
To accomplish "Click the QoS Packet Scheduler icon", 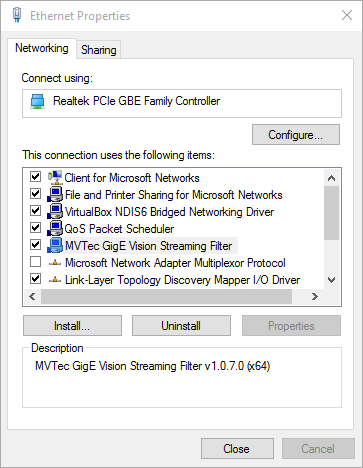I will (x=55, y=229).
